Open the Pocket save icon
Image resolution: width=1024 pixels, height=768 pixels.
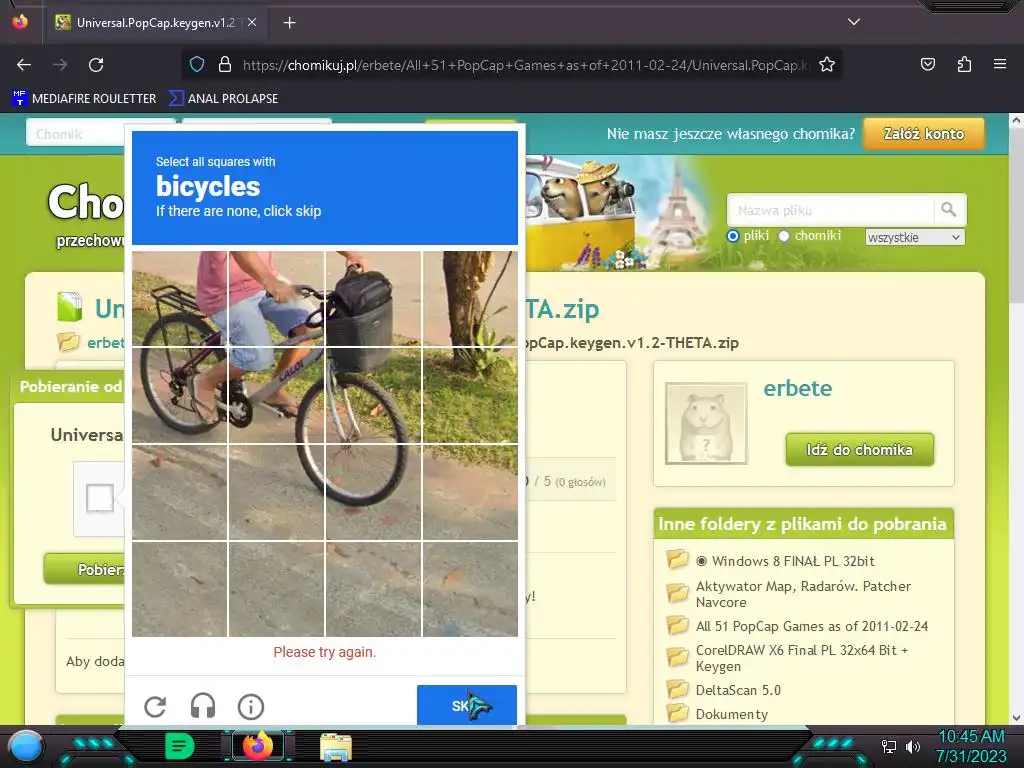click(927, 64)
